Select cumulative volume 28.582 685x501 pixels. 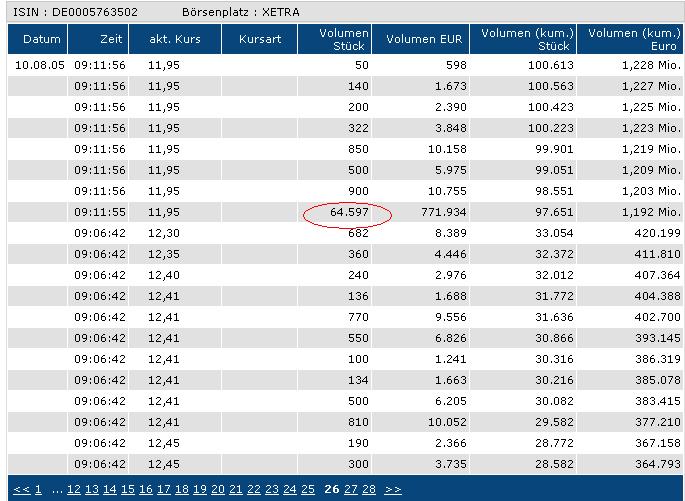coord(554,464)
